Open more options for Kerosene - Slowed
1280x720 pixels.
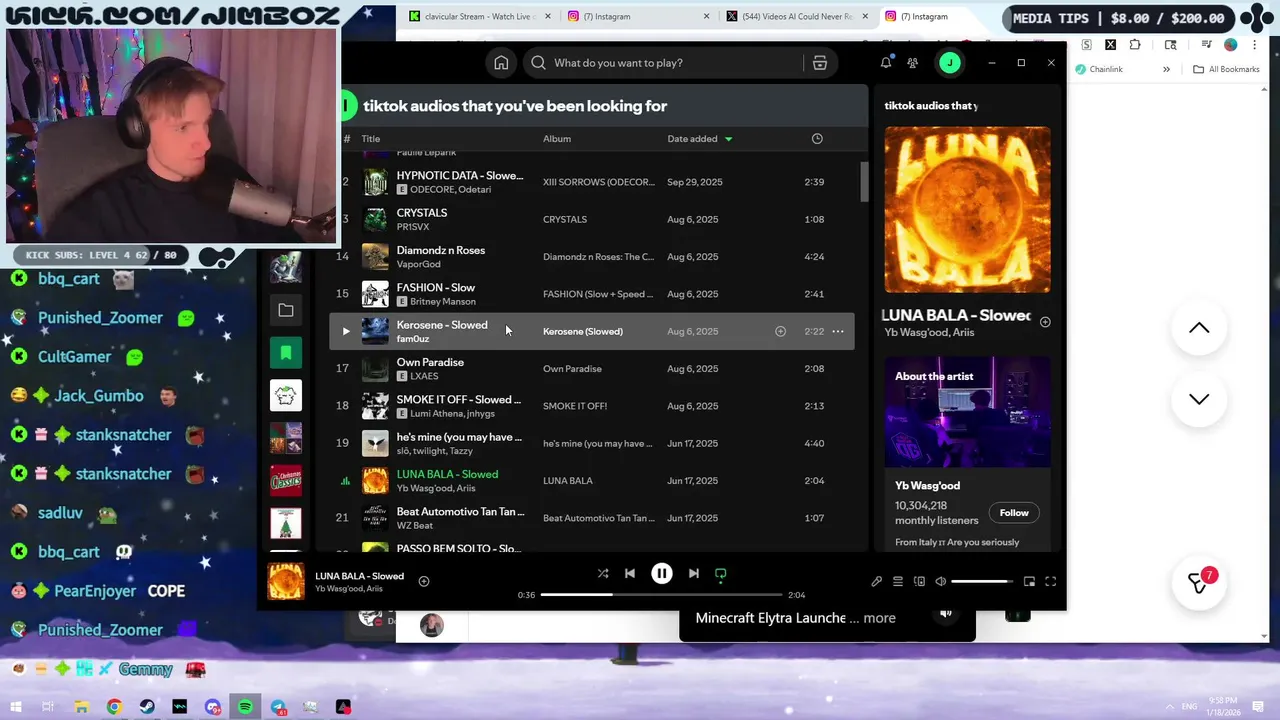pos(838,331)
